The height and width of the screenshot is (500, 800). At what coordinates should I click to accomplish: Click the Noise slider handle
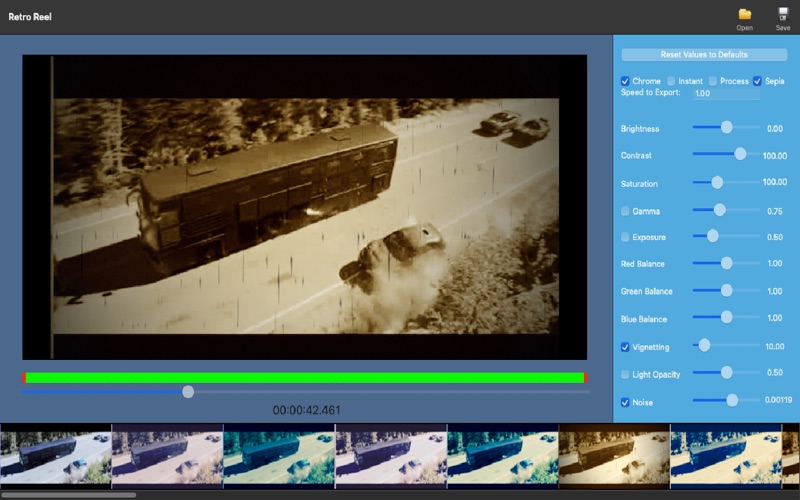732,401
